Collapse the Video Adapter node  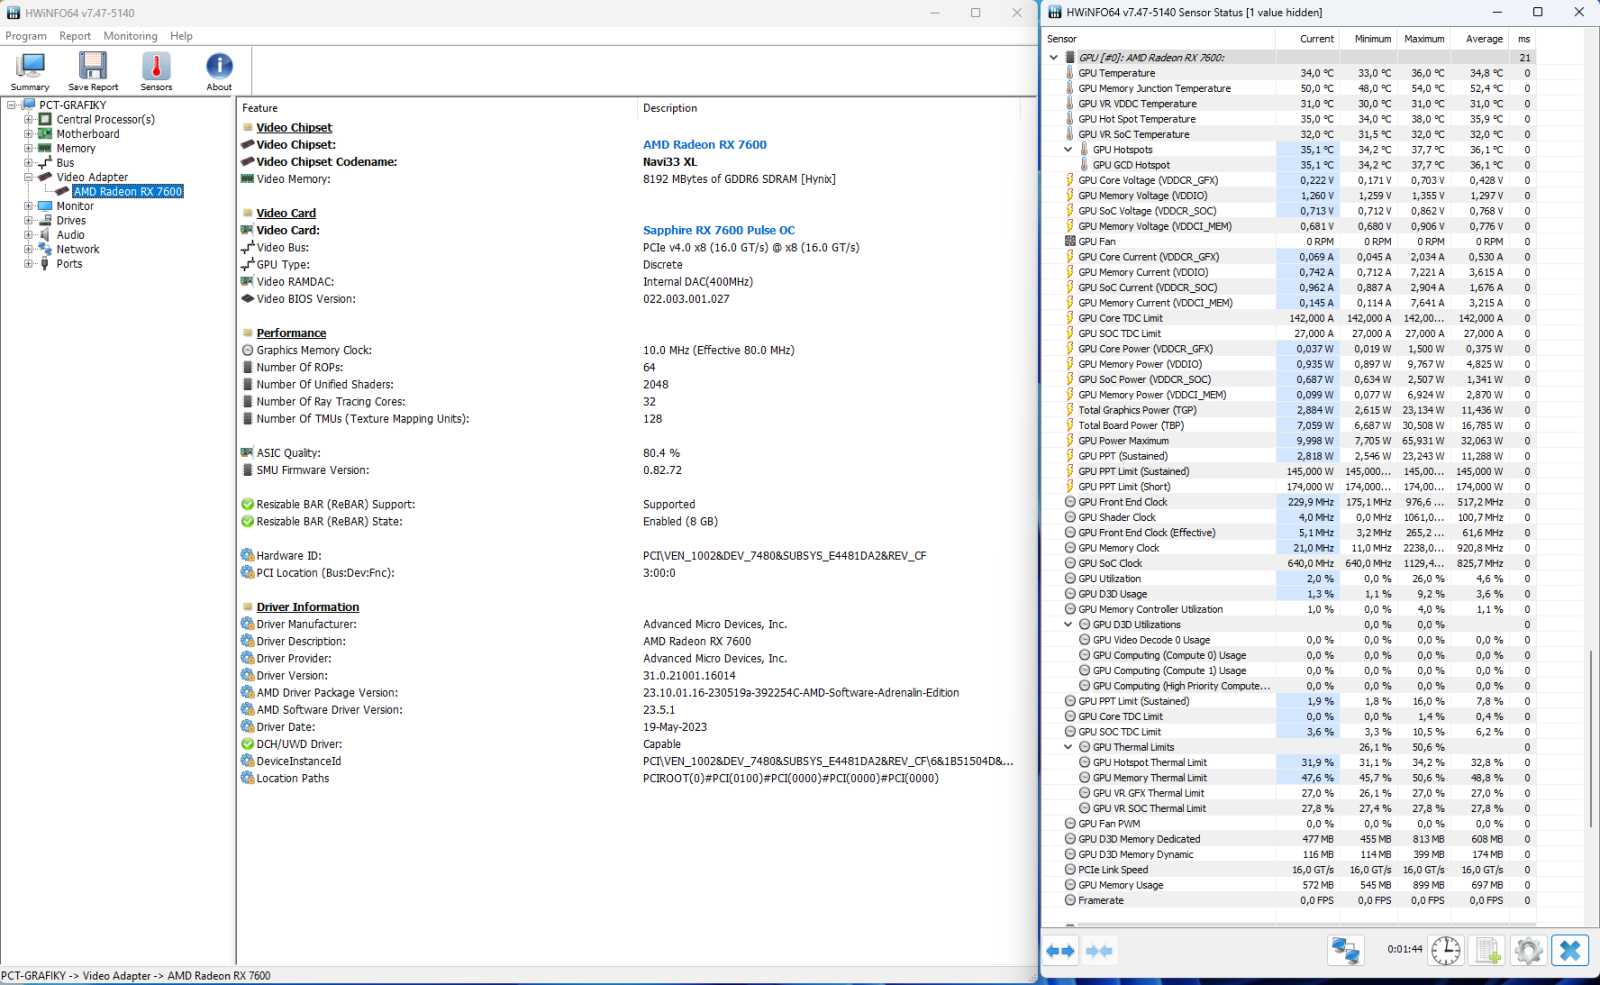pos(28,177)
